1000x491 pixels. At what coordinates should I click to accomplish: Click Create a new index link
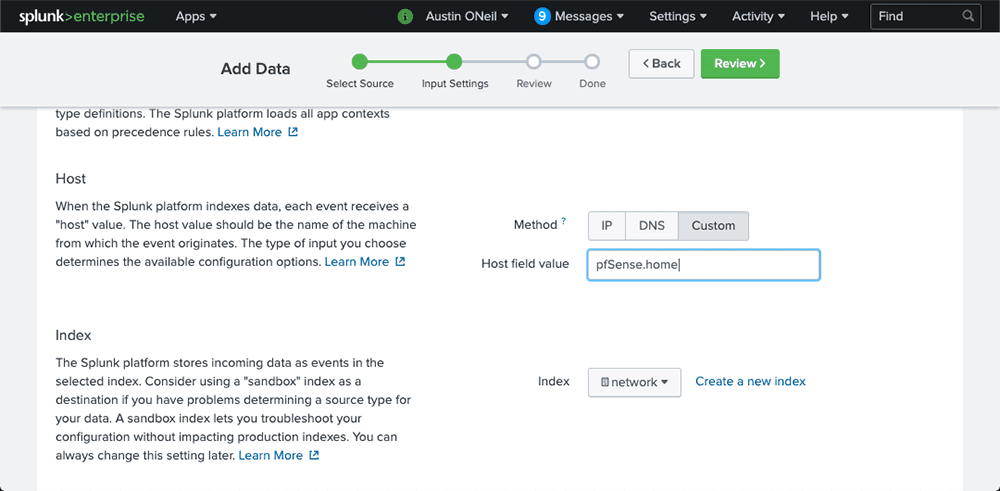click(x=750, y=381)
